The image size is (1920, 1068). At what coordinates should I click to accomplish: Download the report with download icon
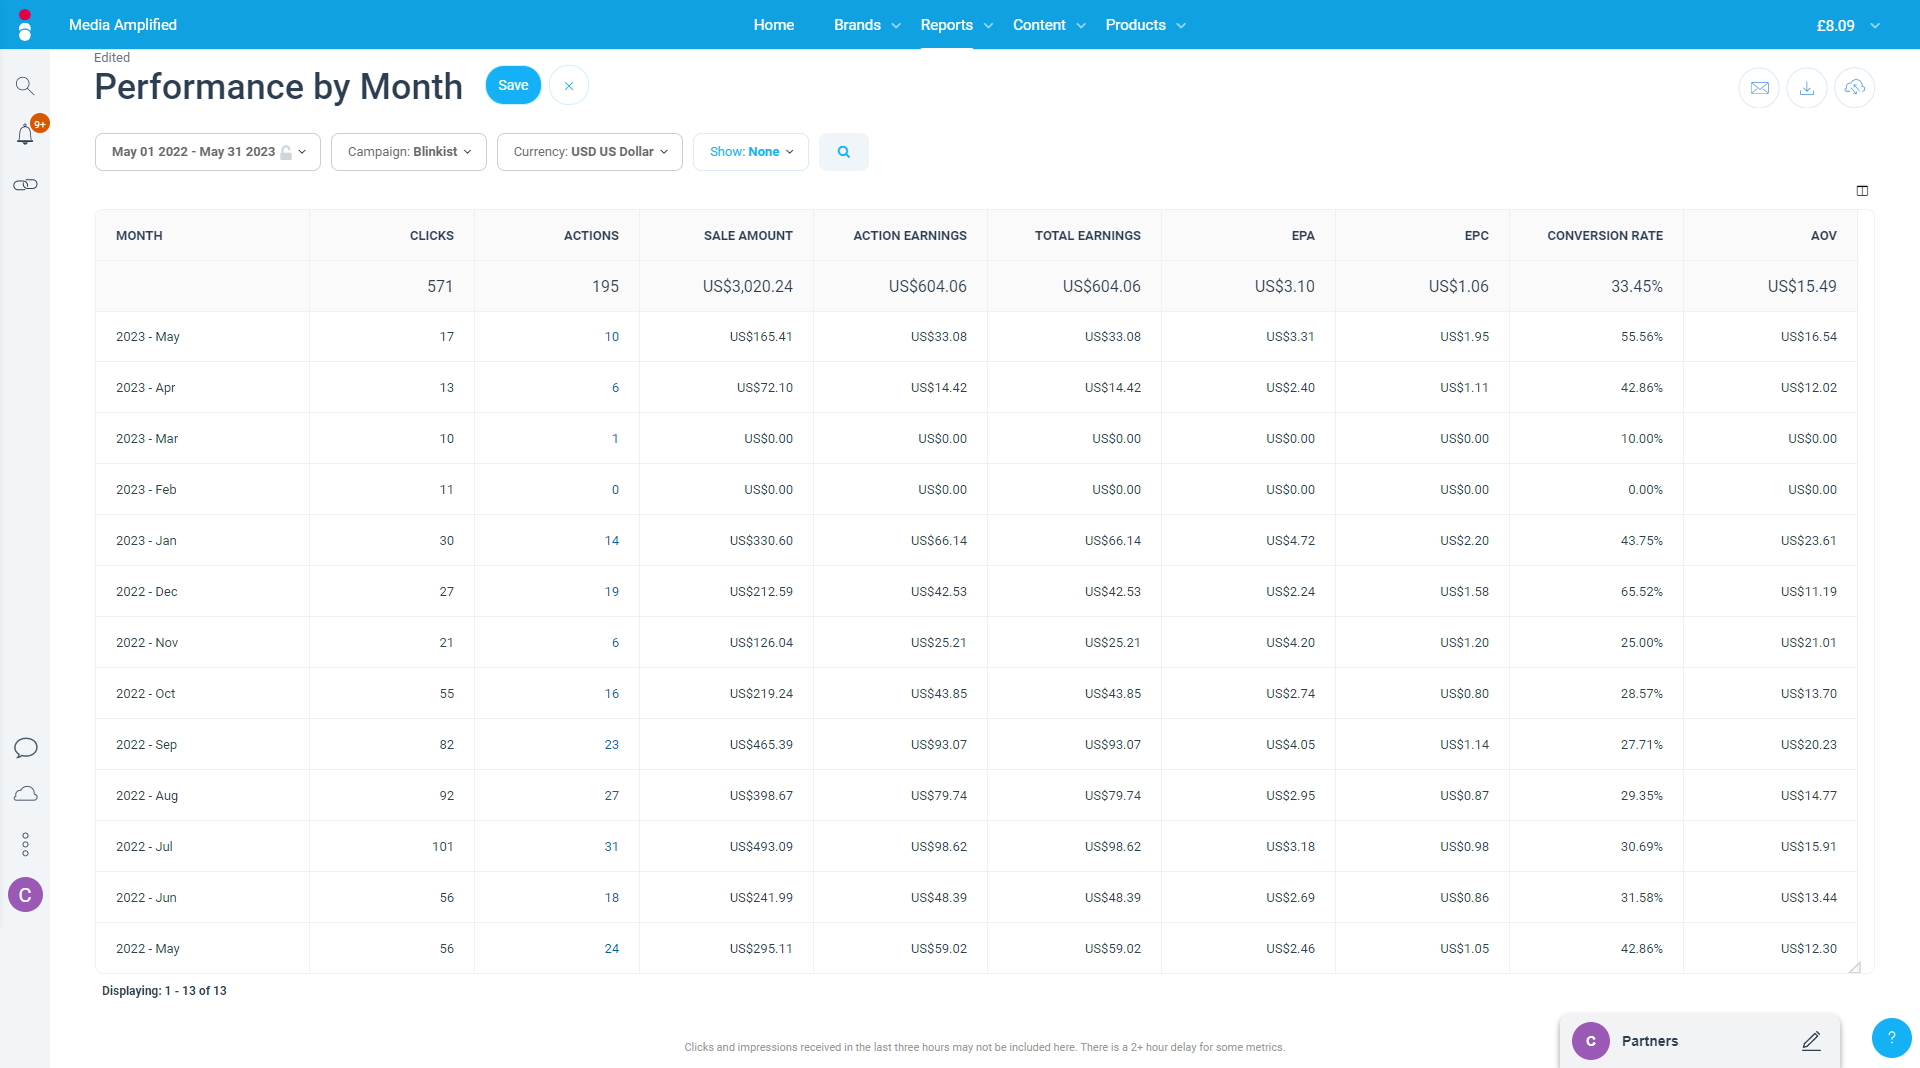coord(1807,88)
